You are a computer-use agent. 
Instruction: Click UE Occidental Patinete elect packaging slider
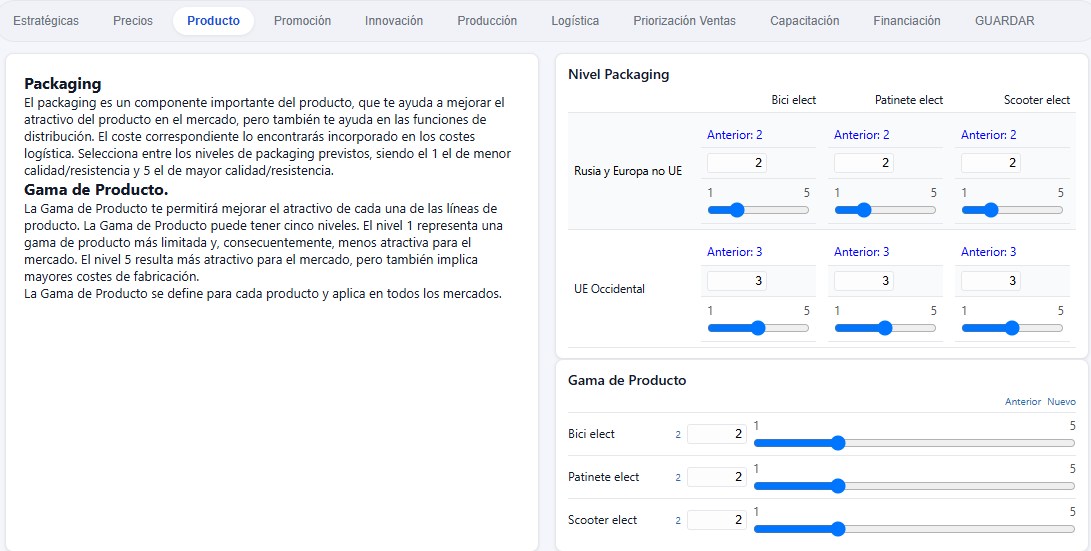(x=885, y=328)
